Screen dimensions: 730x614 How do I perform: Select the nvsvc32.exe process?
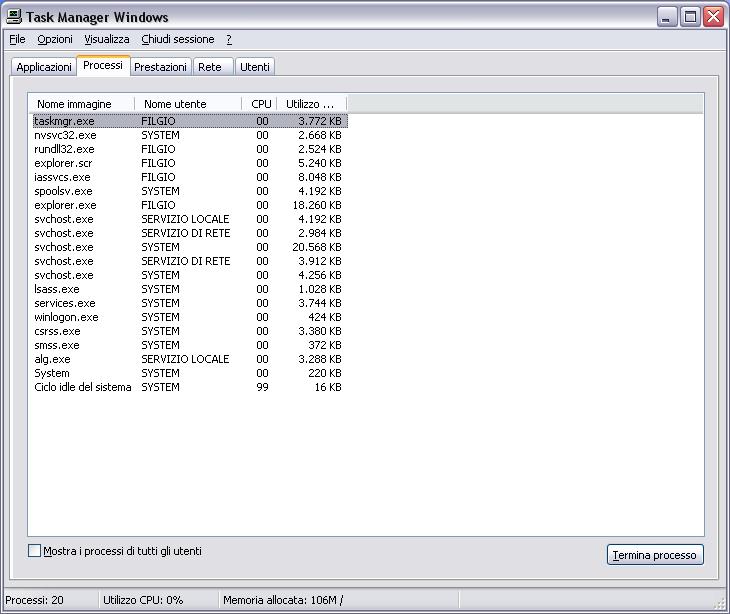(x=190, y=135)
